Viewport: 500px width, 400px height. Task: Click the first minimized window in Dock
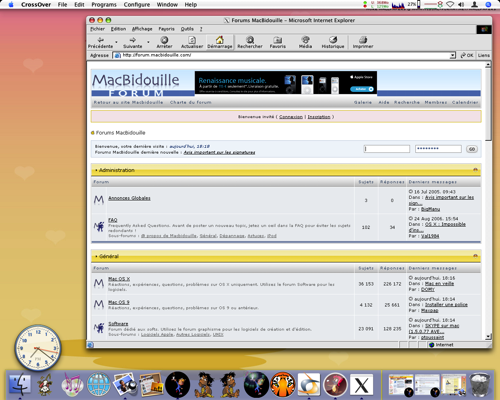coord(401,385)
